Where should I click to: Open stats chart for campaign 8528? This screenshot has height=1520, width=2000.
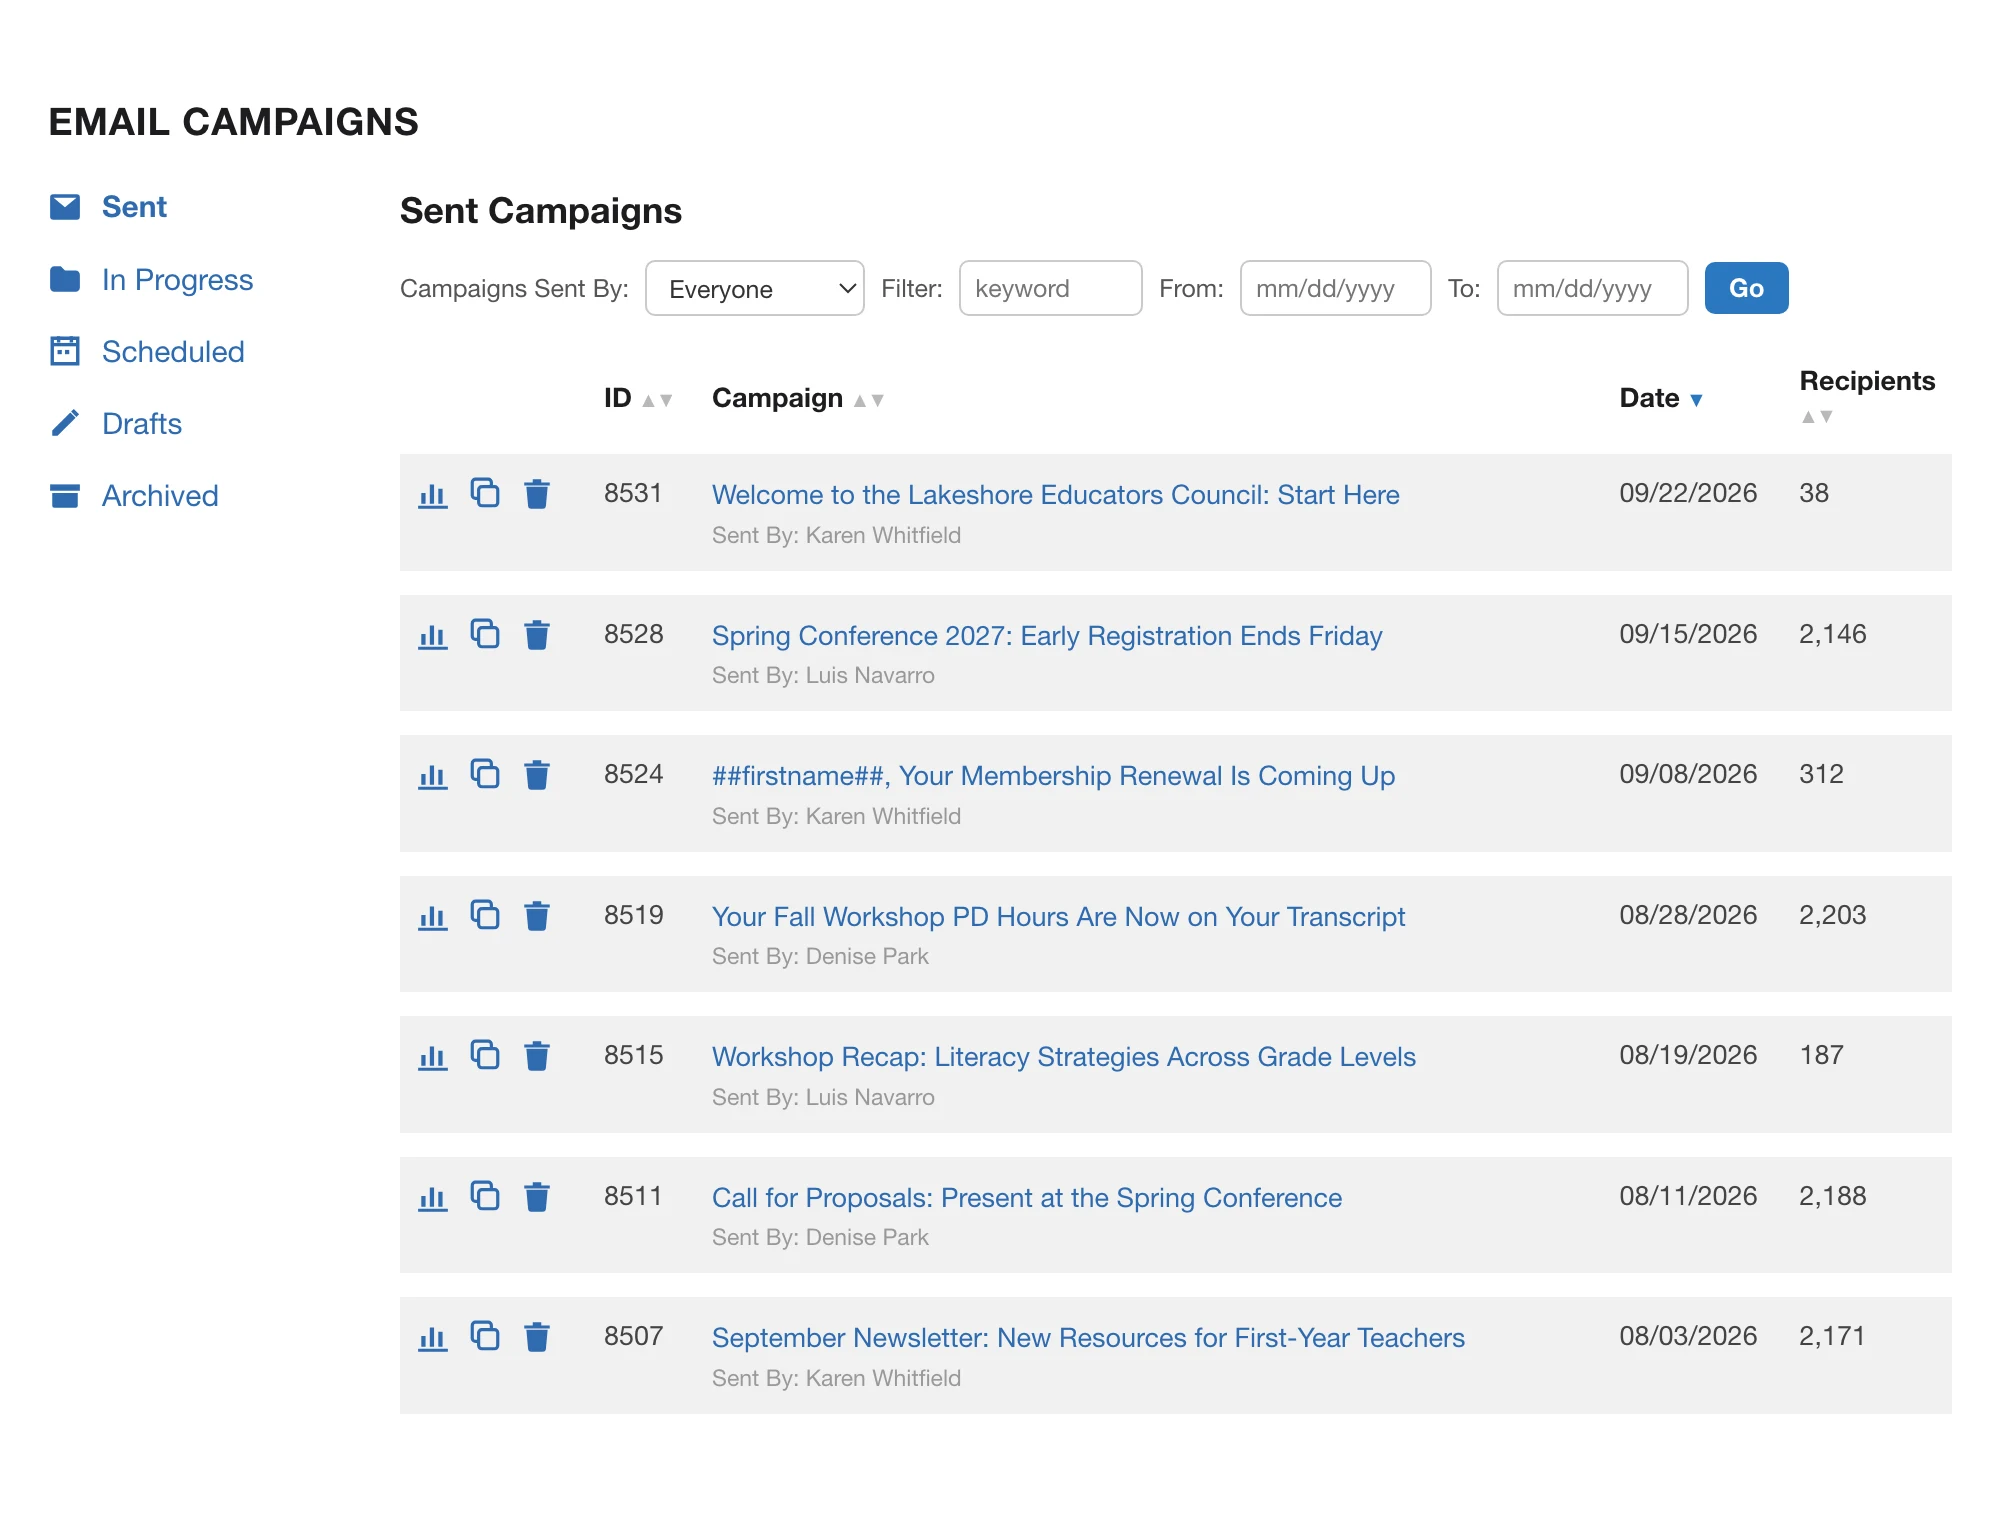pyautogui.click(x=432, y=635)
